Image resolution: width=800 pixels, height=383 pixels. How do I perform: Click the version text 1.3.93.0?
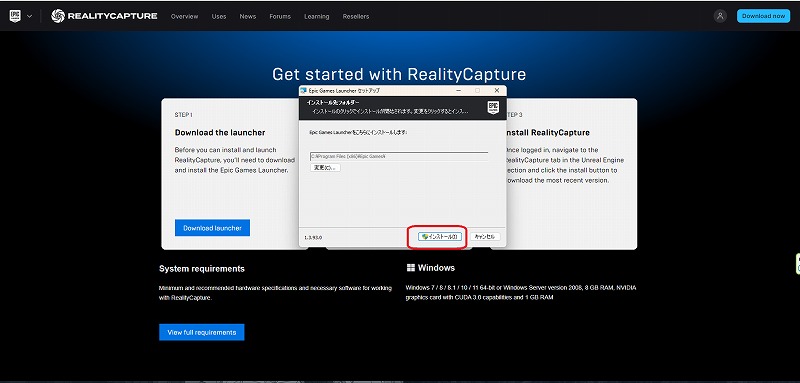[313, 237]
